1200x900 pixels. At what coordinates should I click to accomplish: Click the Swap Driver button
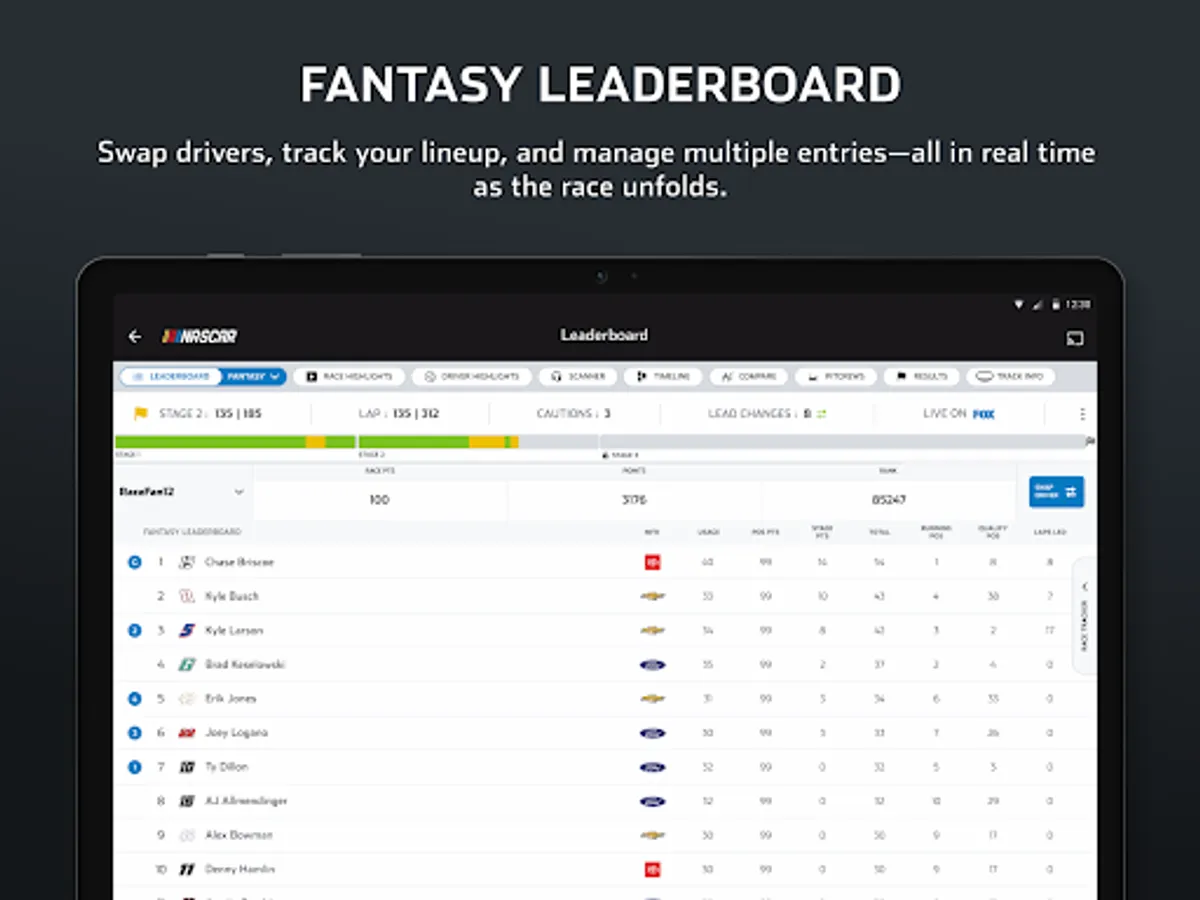point(1056,492)
